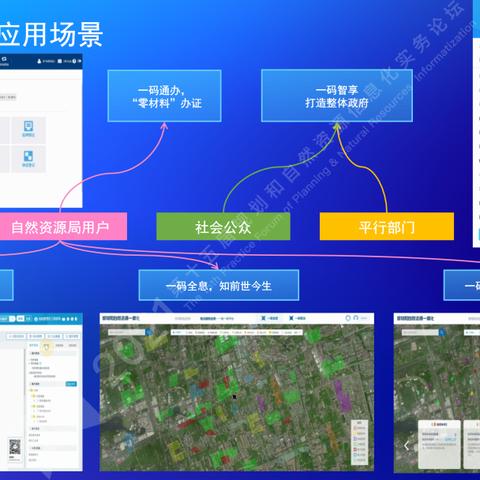Toggle first layer filter in map toolbar
Image resolution: width=480 pixels, height=480 pixels.
[178, 332]
